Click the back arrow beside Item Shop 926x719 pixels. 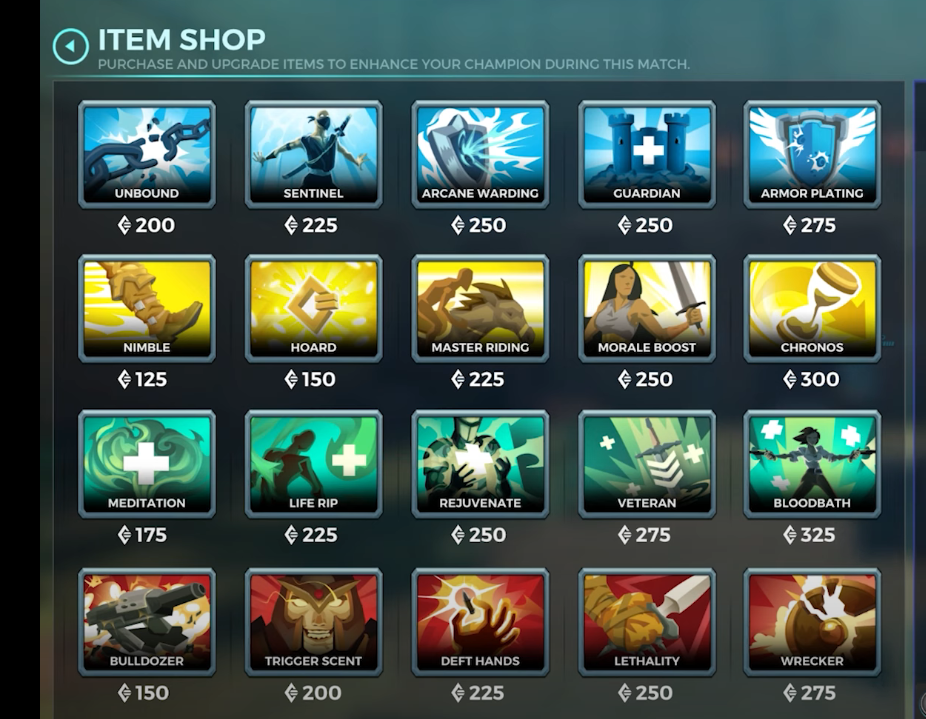pyautogui.click(x=70, y=46)
